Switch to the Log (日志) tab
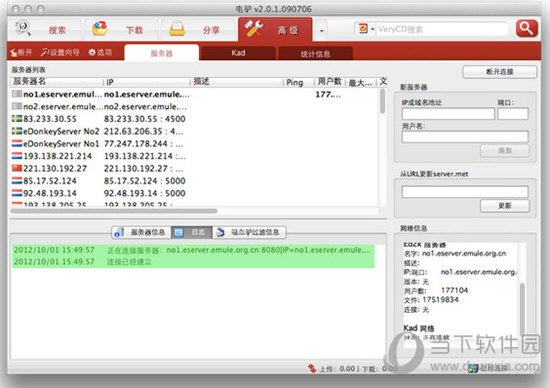 192,232
